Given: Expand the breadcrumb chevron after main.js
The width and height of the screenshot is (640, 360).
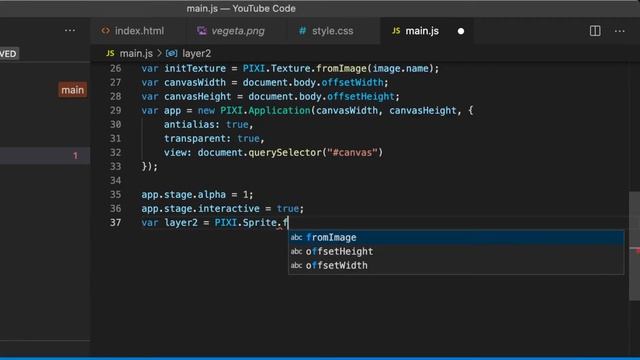Looking at the screenshot, I should pyautogui.click(x=159, y=53).
